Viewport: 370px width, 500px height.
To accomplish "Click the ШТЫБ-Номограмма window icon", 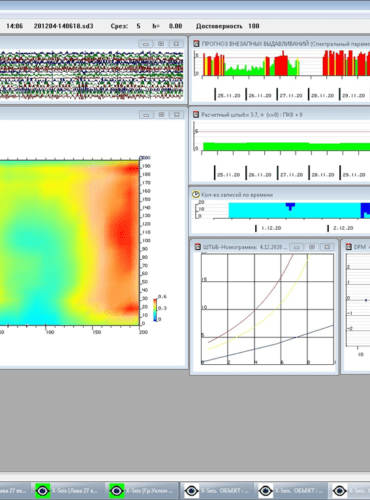I will pyautogui.click(x=198, y=247).
